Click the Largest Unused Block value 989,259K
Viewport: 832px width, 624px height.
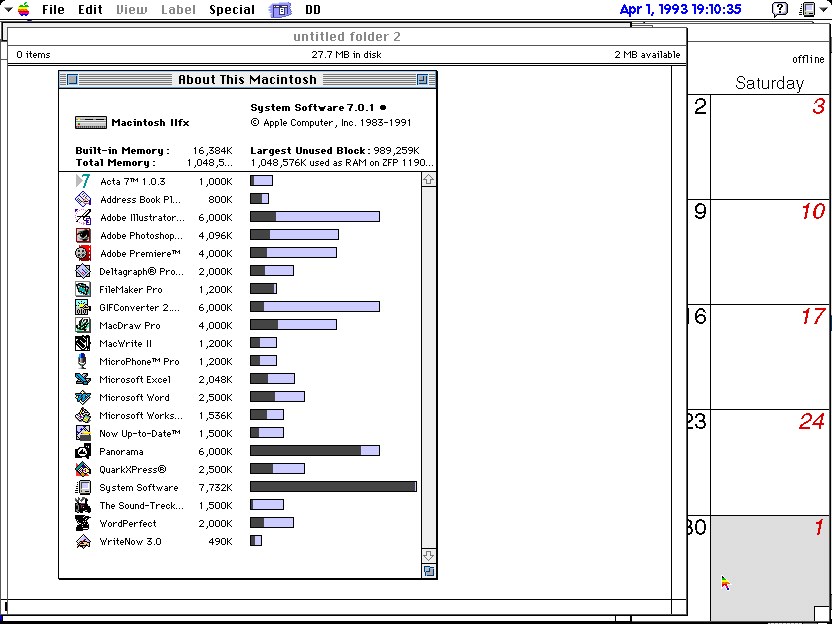click(x=397, y=151)
